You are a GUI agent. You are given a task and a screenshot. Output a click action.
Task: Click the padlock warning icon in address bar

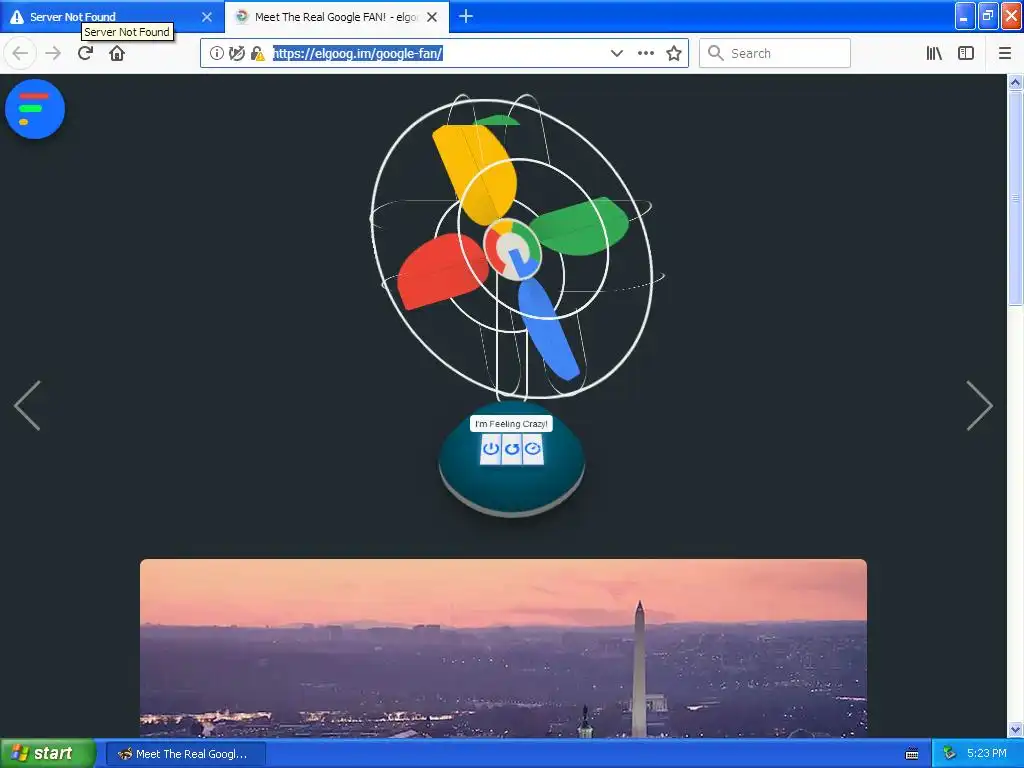[257, 53]
